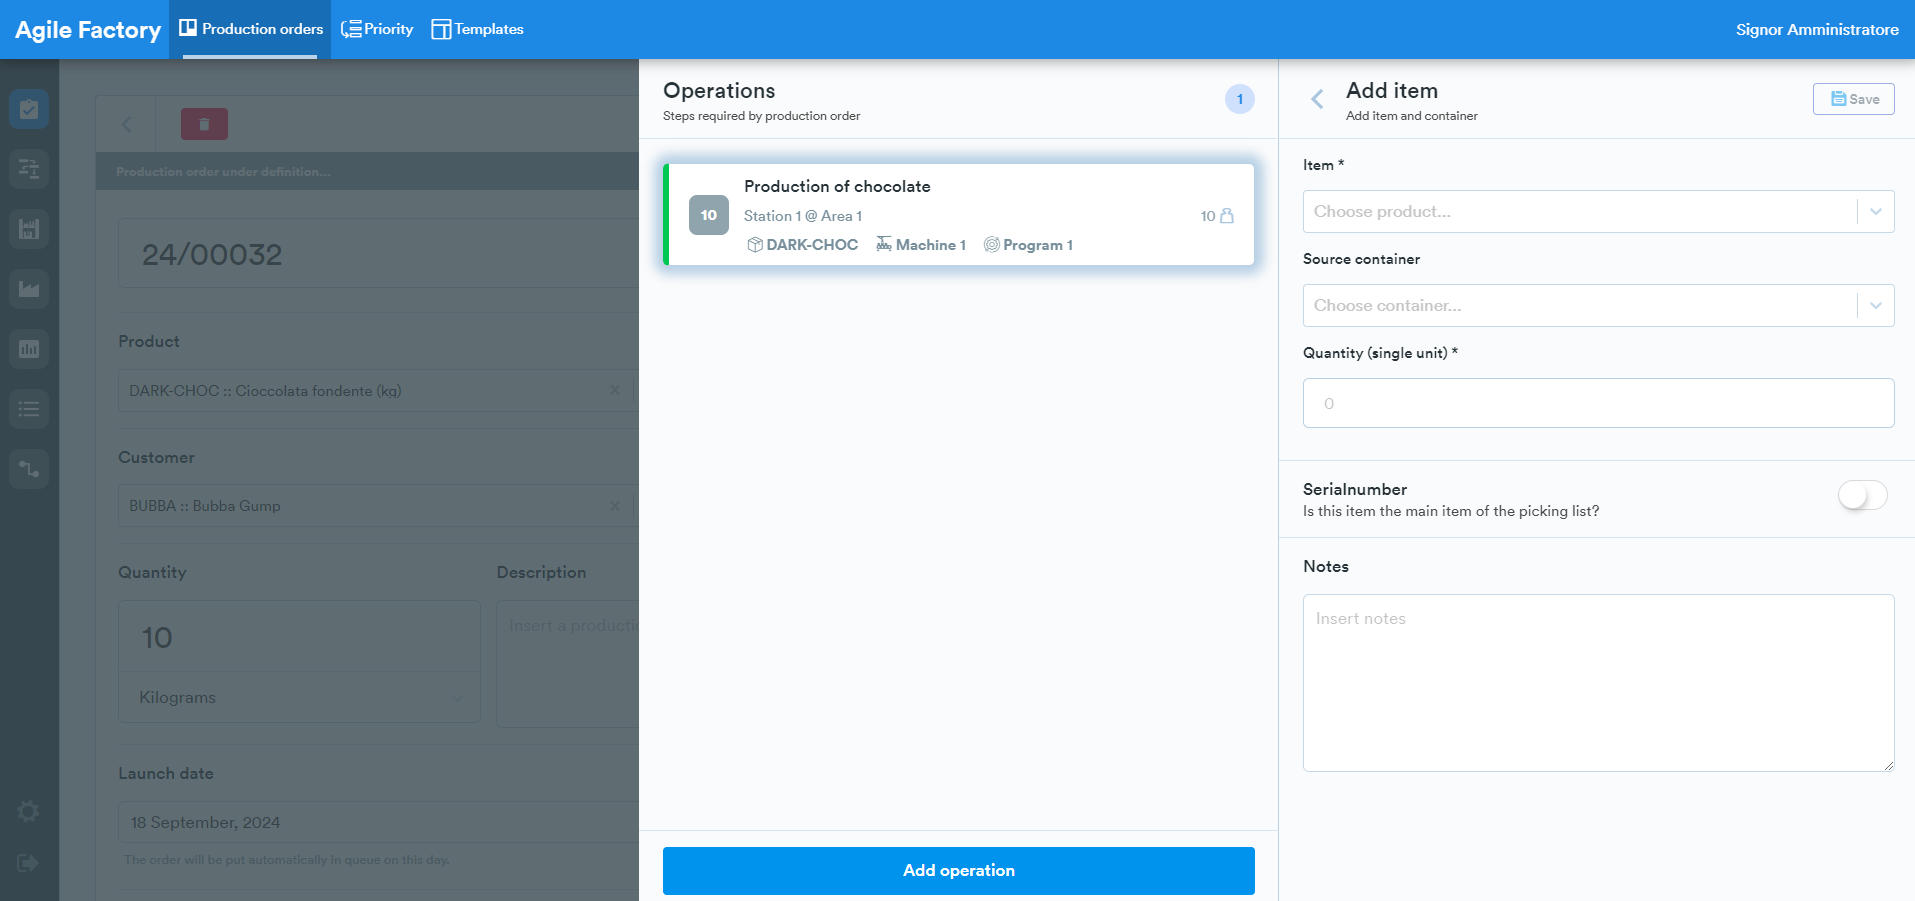Click the Operations panel heading

[719, 91]
